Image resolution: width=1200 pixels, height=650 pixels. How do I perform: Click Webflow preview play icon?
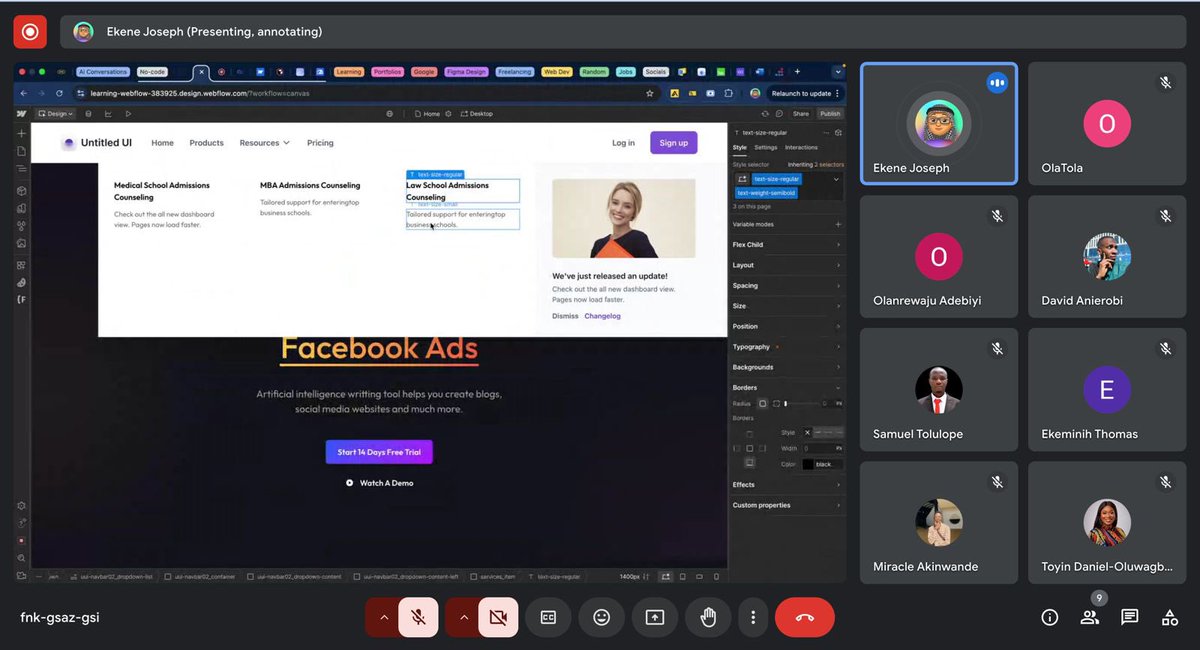(128, 113)
